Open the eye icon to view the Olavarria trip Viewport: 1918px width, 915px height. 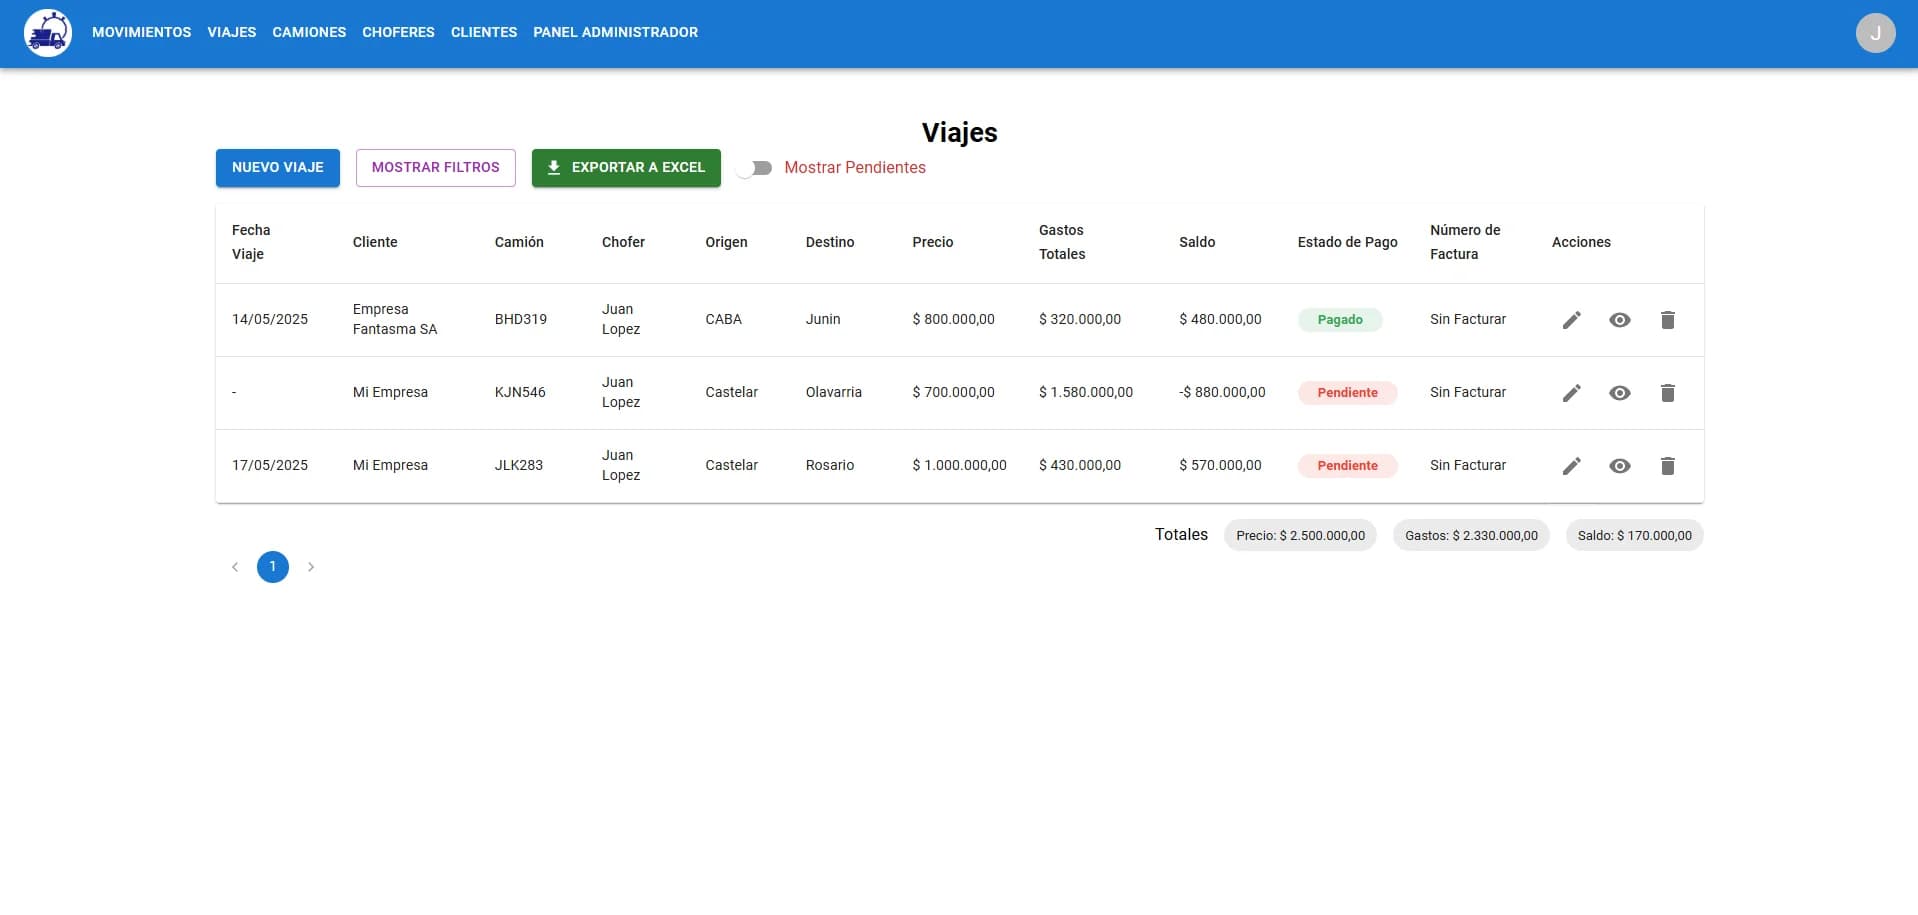click(1620, 393)
